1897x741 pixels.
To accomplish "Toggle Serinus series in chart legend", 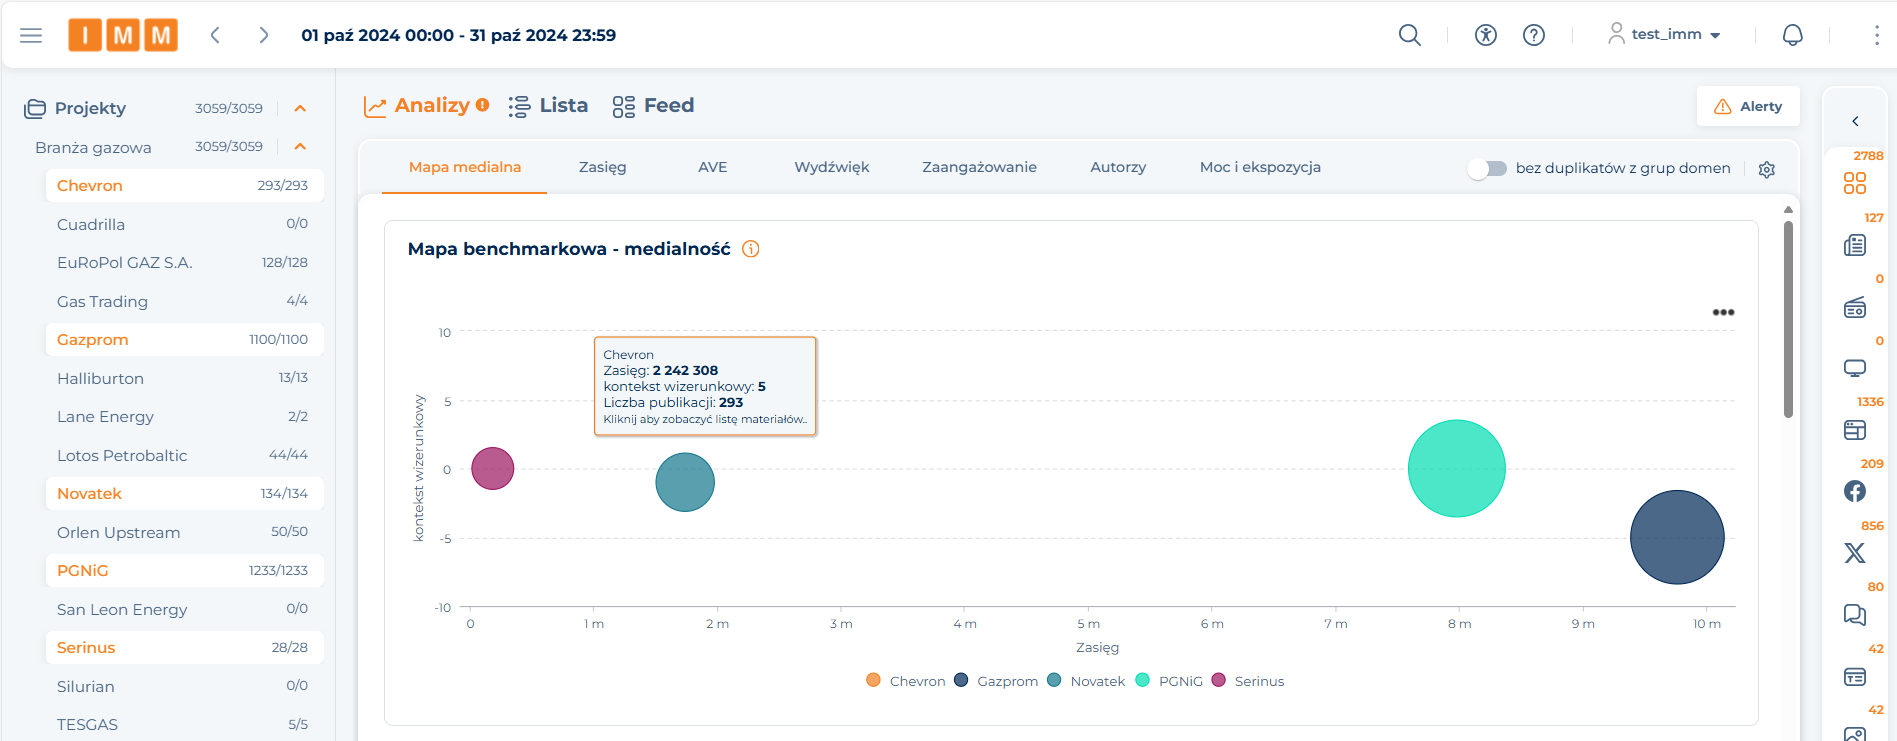I will coord(1248,681).
